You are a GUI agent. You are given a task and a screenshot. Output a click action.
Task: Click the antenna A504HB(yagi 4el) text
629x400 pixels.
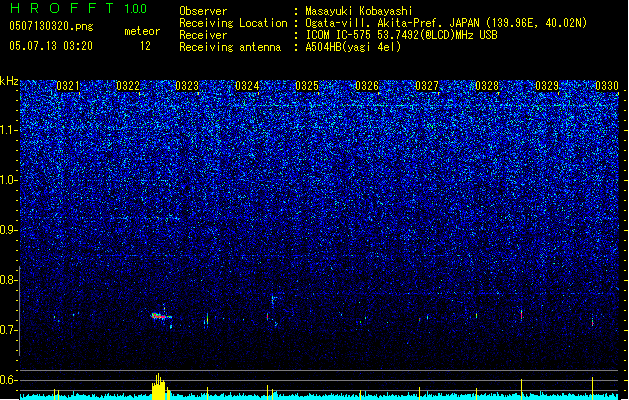click(x=353, y=47)
